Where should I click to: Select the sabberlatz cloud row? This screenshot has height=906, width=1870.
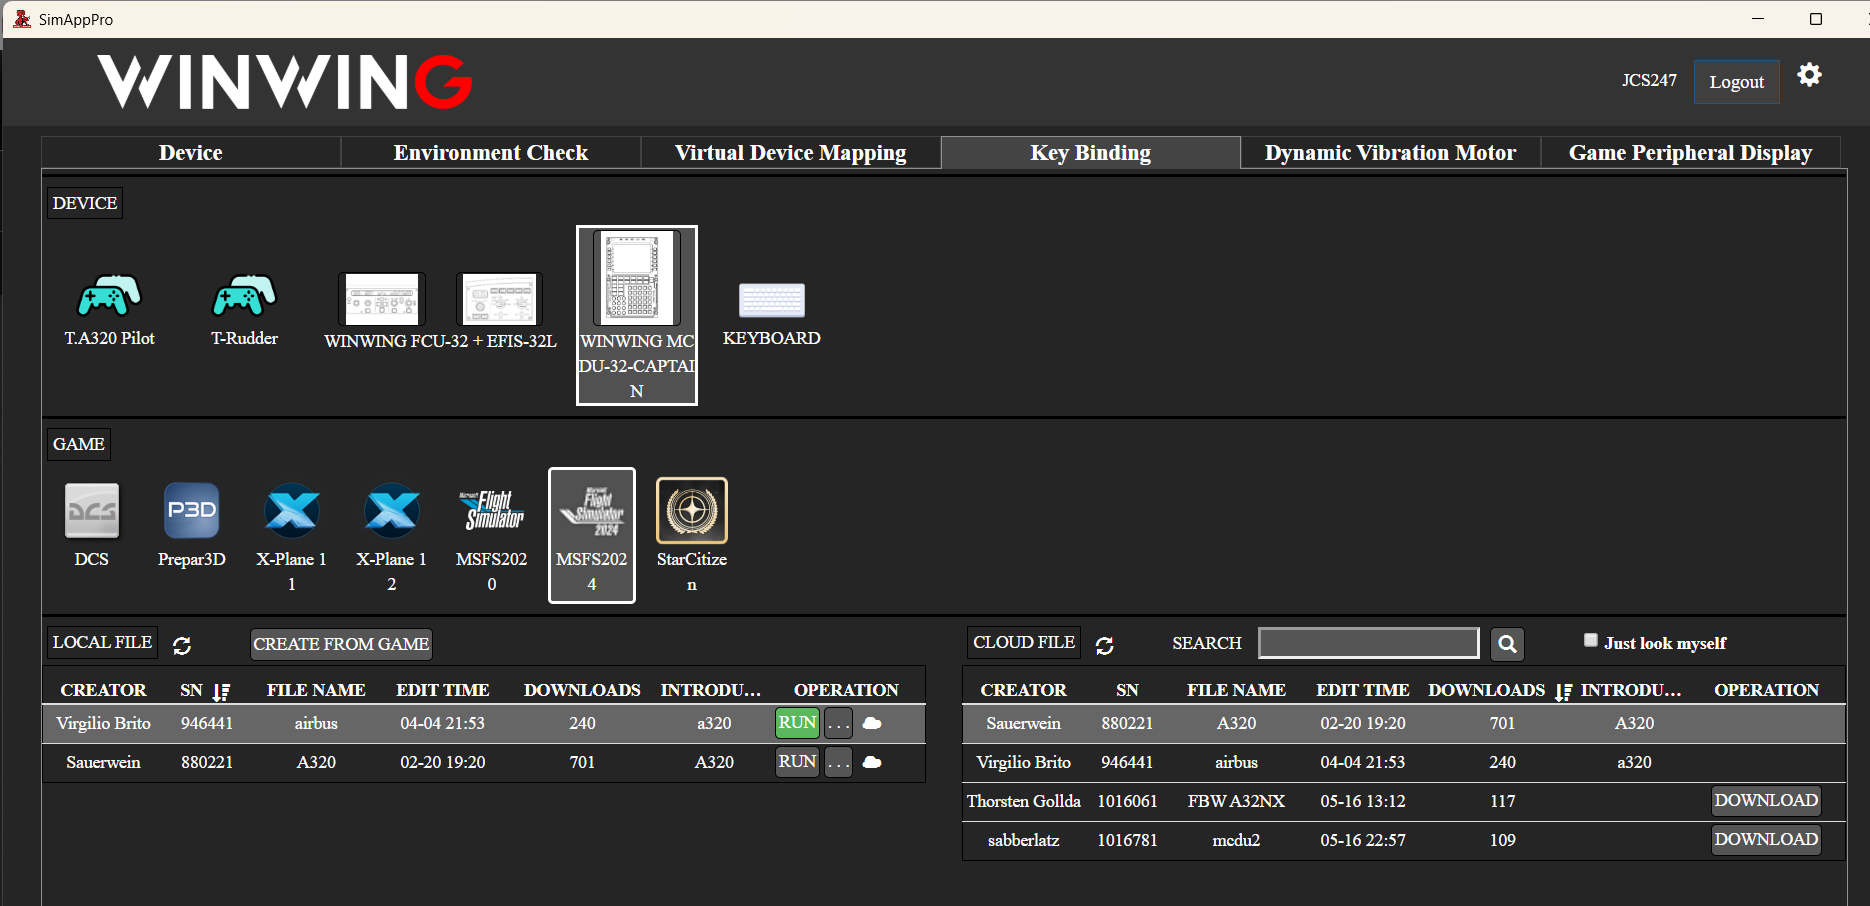(1404, 840)
